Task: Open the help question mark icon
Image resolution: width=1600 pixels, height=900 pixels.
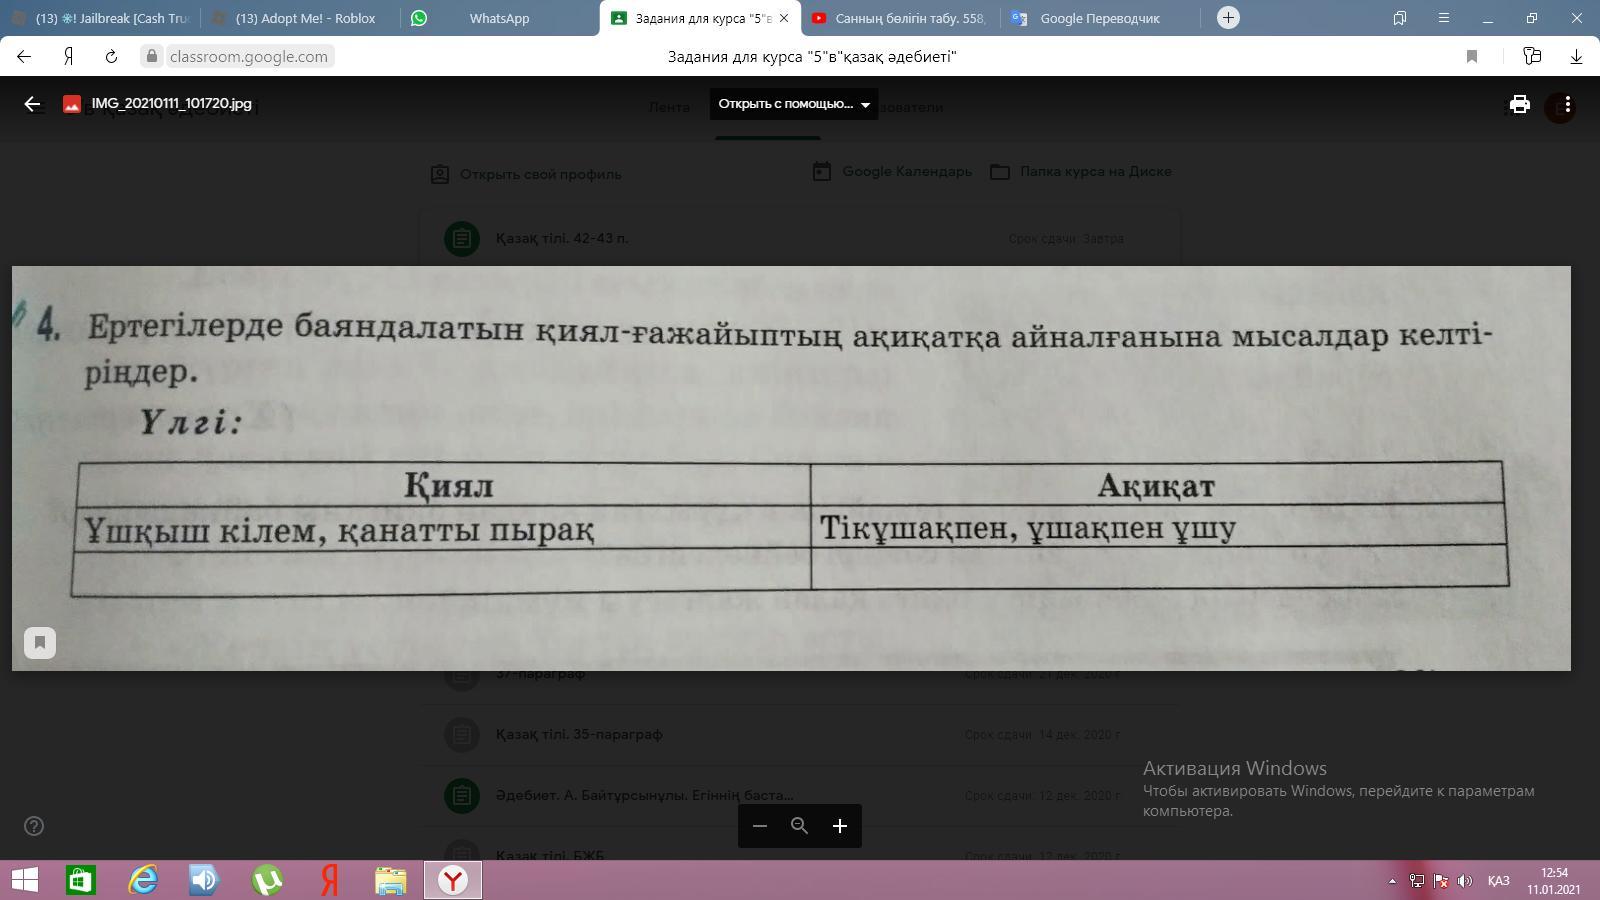Action: point(34,826)
